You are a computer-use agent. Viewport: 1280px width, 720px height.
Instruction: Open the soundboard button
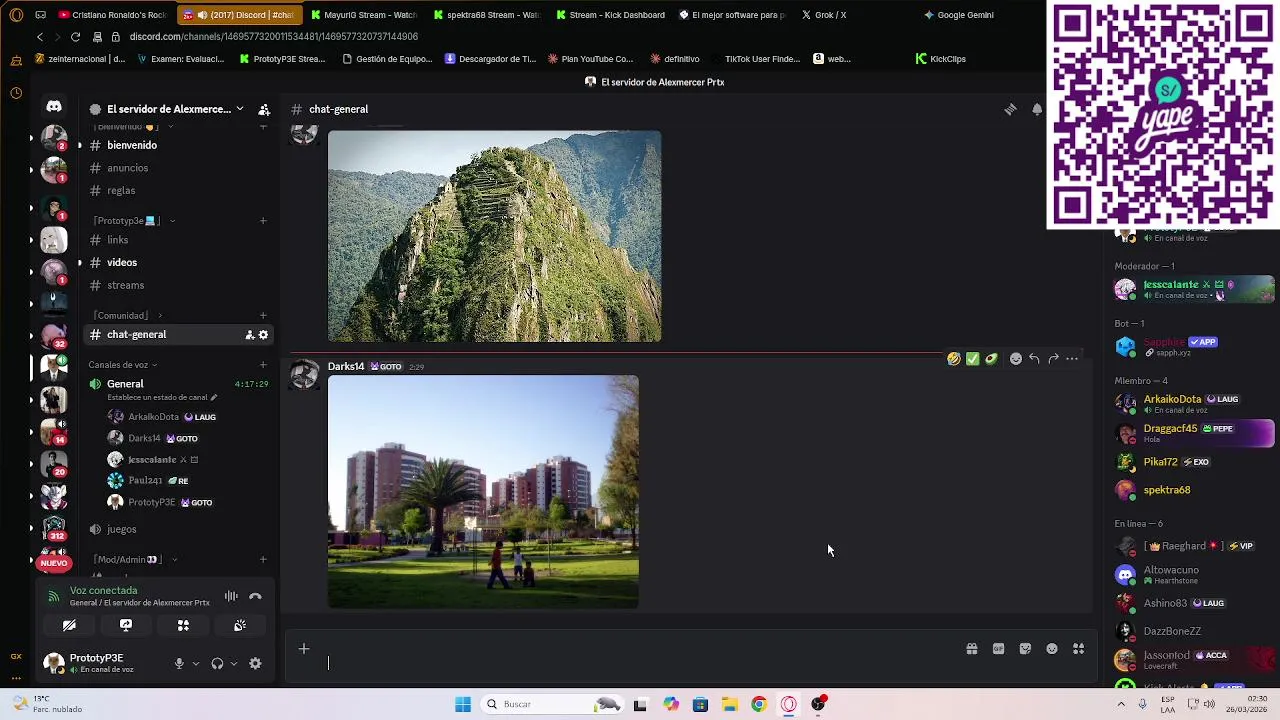pos(240,625)
